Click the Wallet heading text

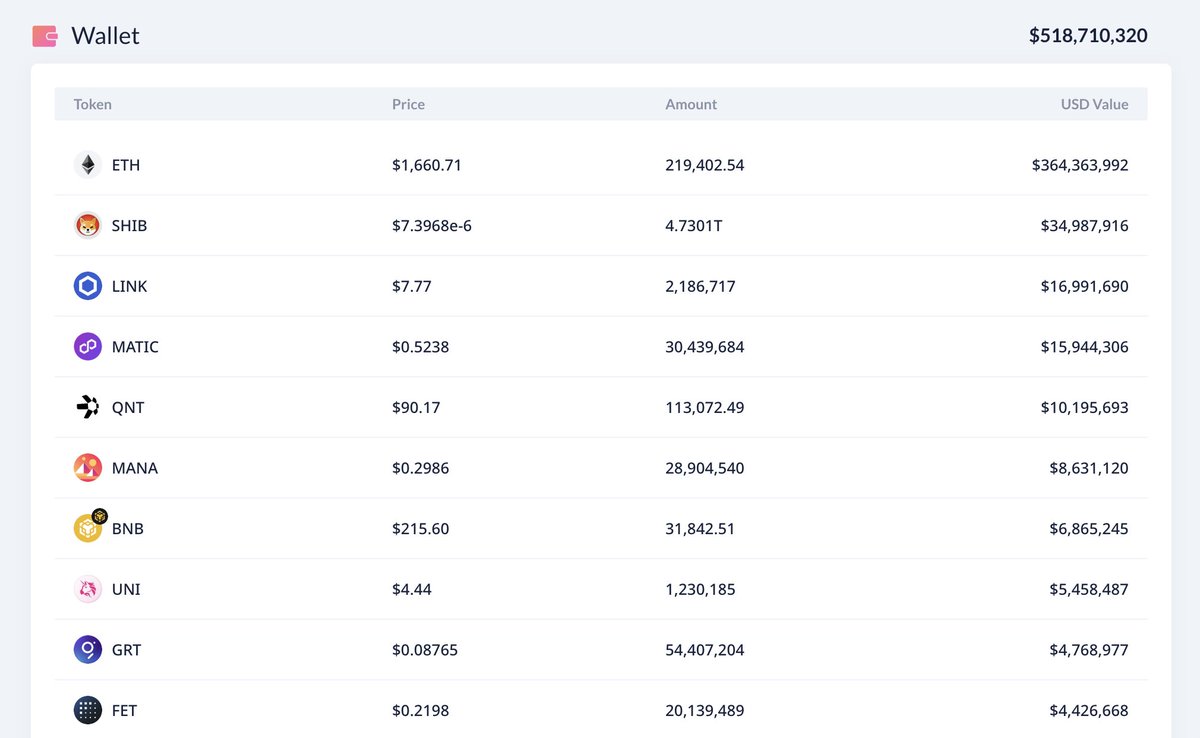(x=105, y=36)
